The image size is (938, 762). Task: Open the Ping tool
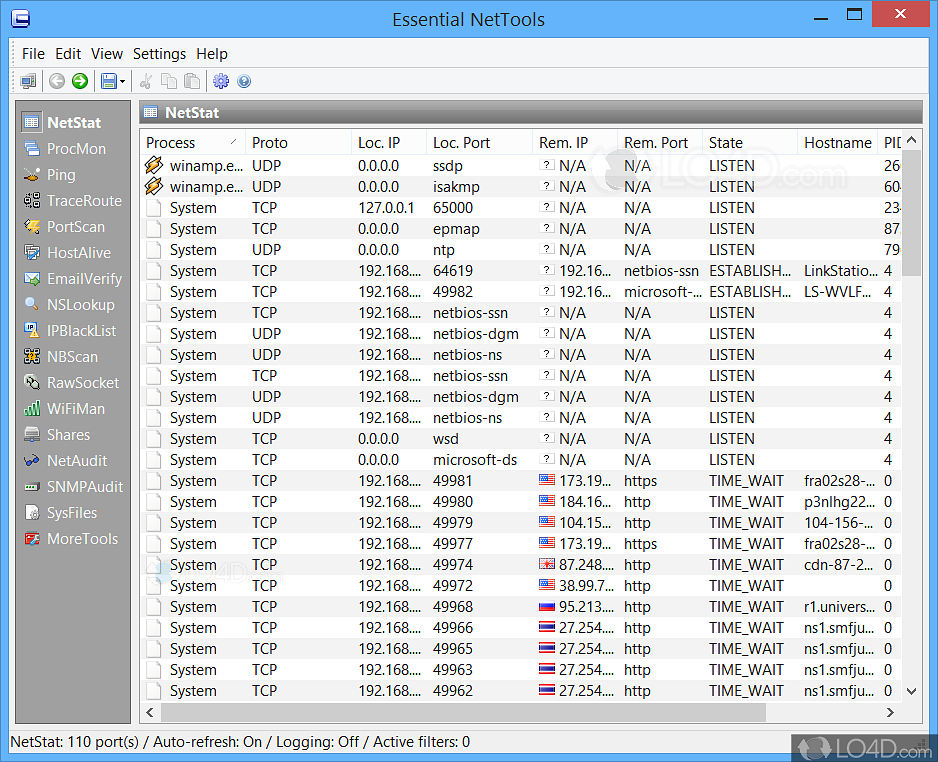click(x=60, y=174)
